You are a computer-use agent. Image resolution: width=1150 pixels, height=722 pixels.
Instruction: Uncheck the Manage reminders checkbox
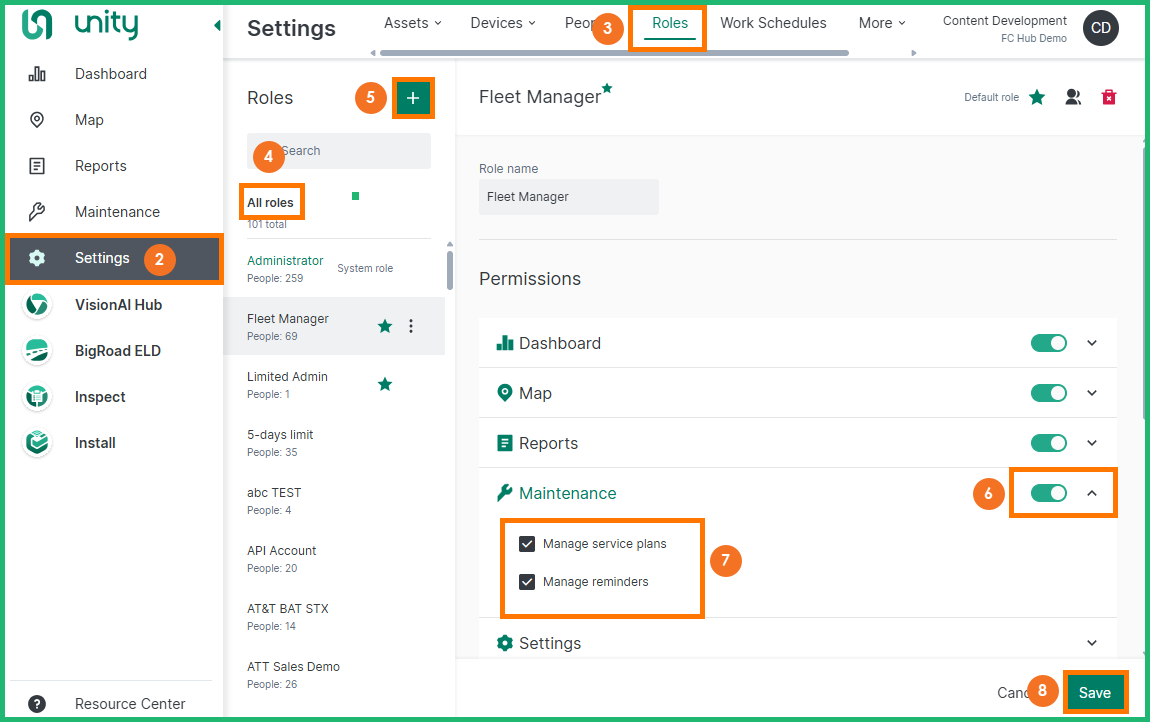527,582
